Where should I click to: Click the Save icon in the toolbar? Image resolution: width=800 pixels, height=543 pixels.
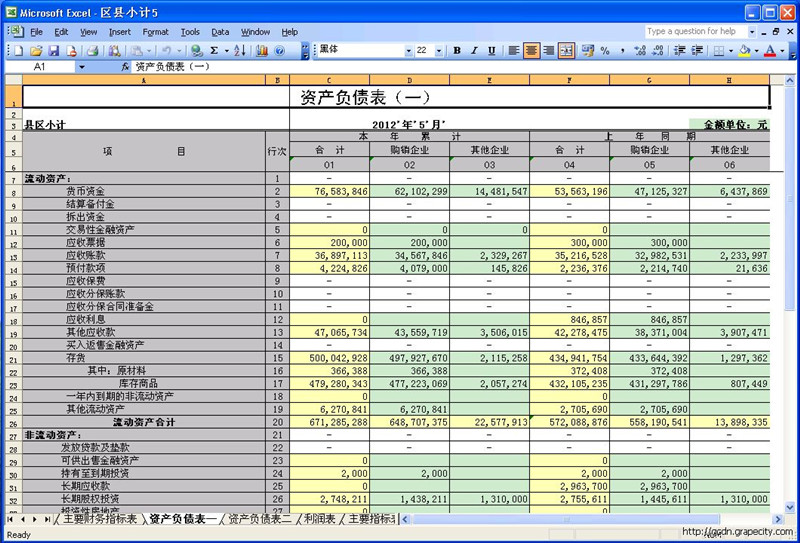tap(52, 50)
